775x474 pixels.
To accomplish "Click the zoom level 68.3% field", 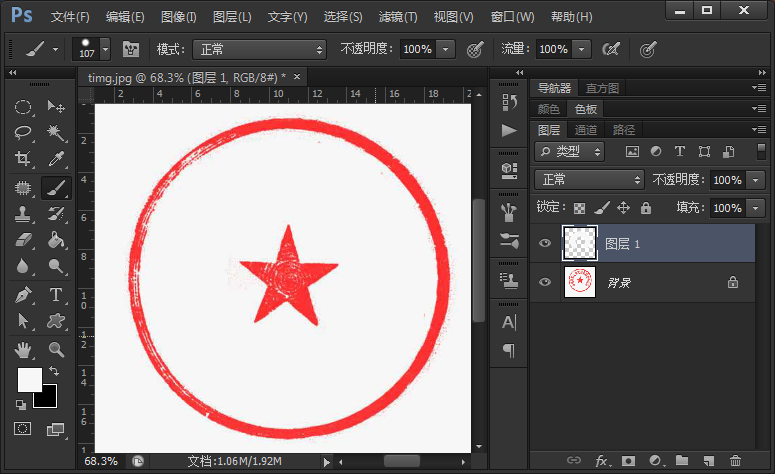I will pos(101,461).
